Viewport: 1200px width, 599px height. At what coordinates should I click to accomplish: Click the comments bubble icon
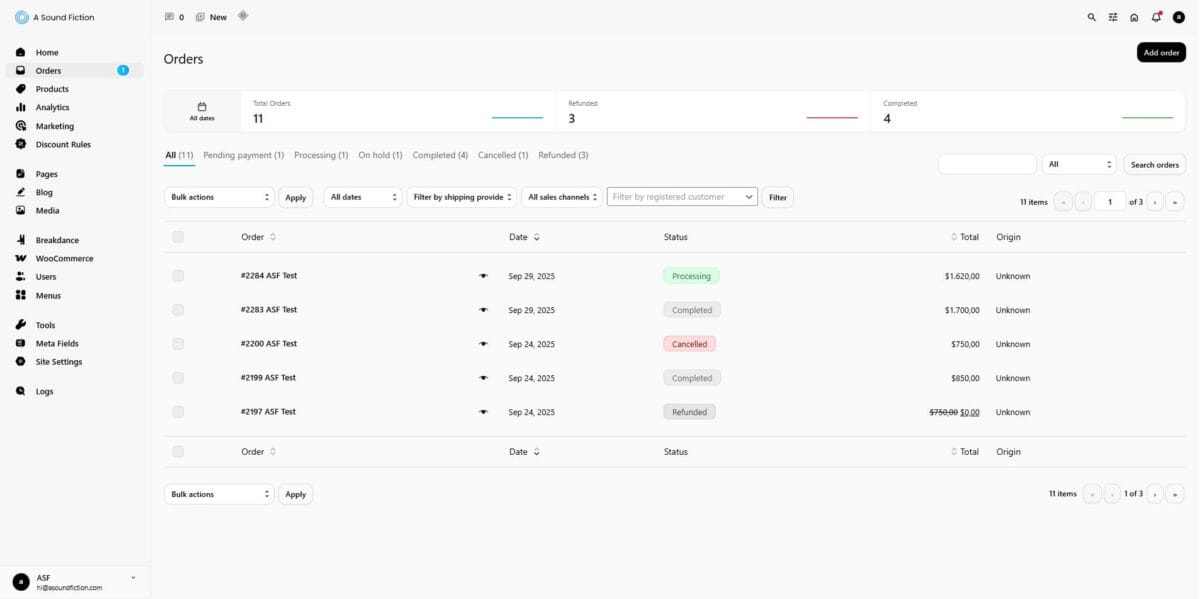pyautogui.click(x=169, y=17)
